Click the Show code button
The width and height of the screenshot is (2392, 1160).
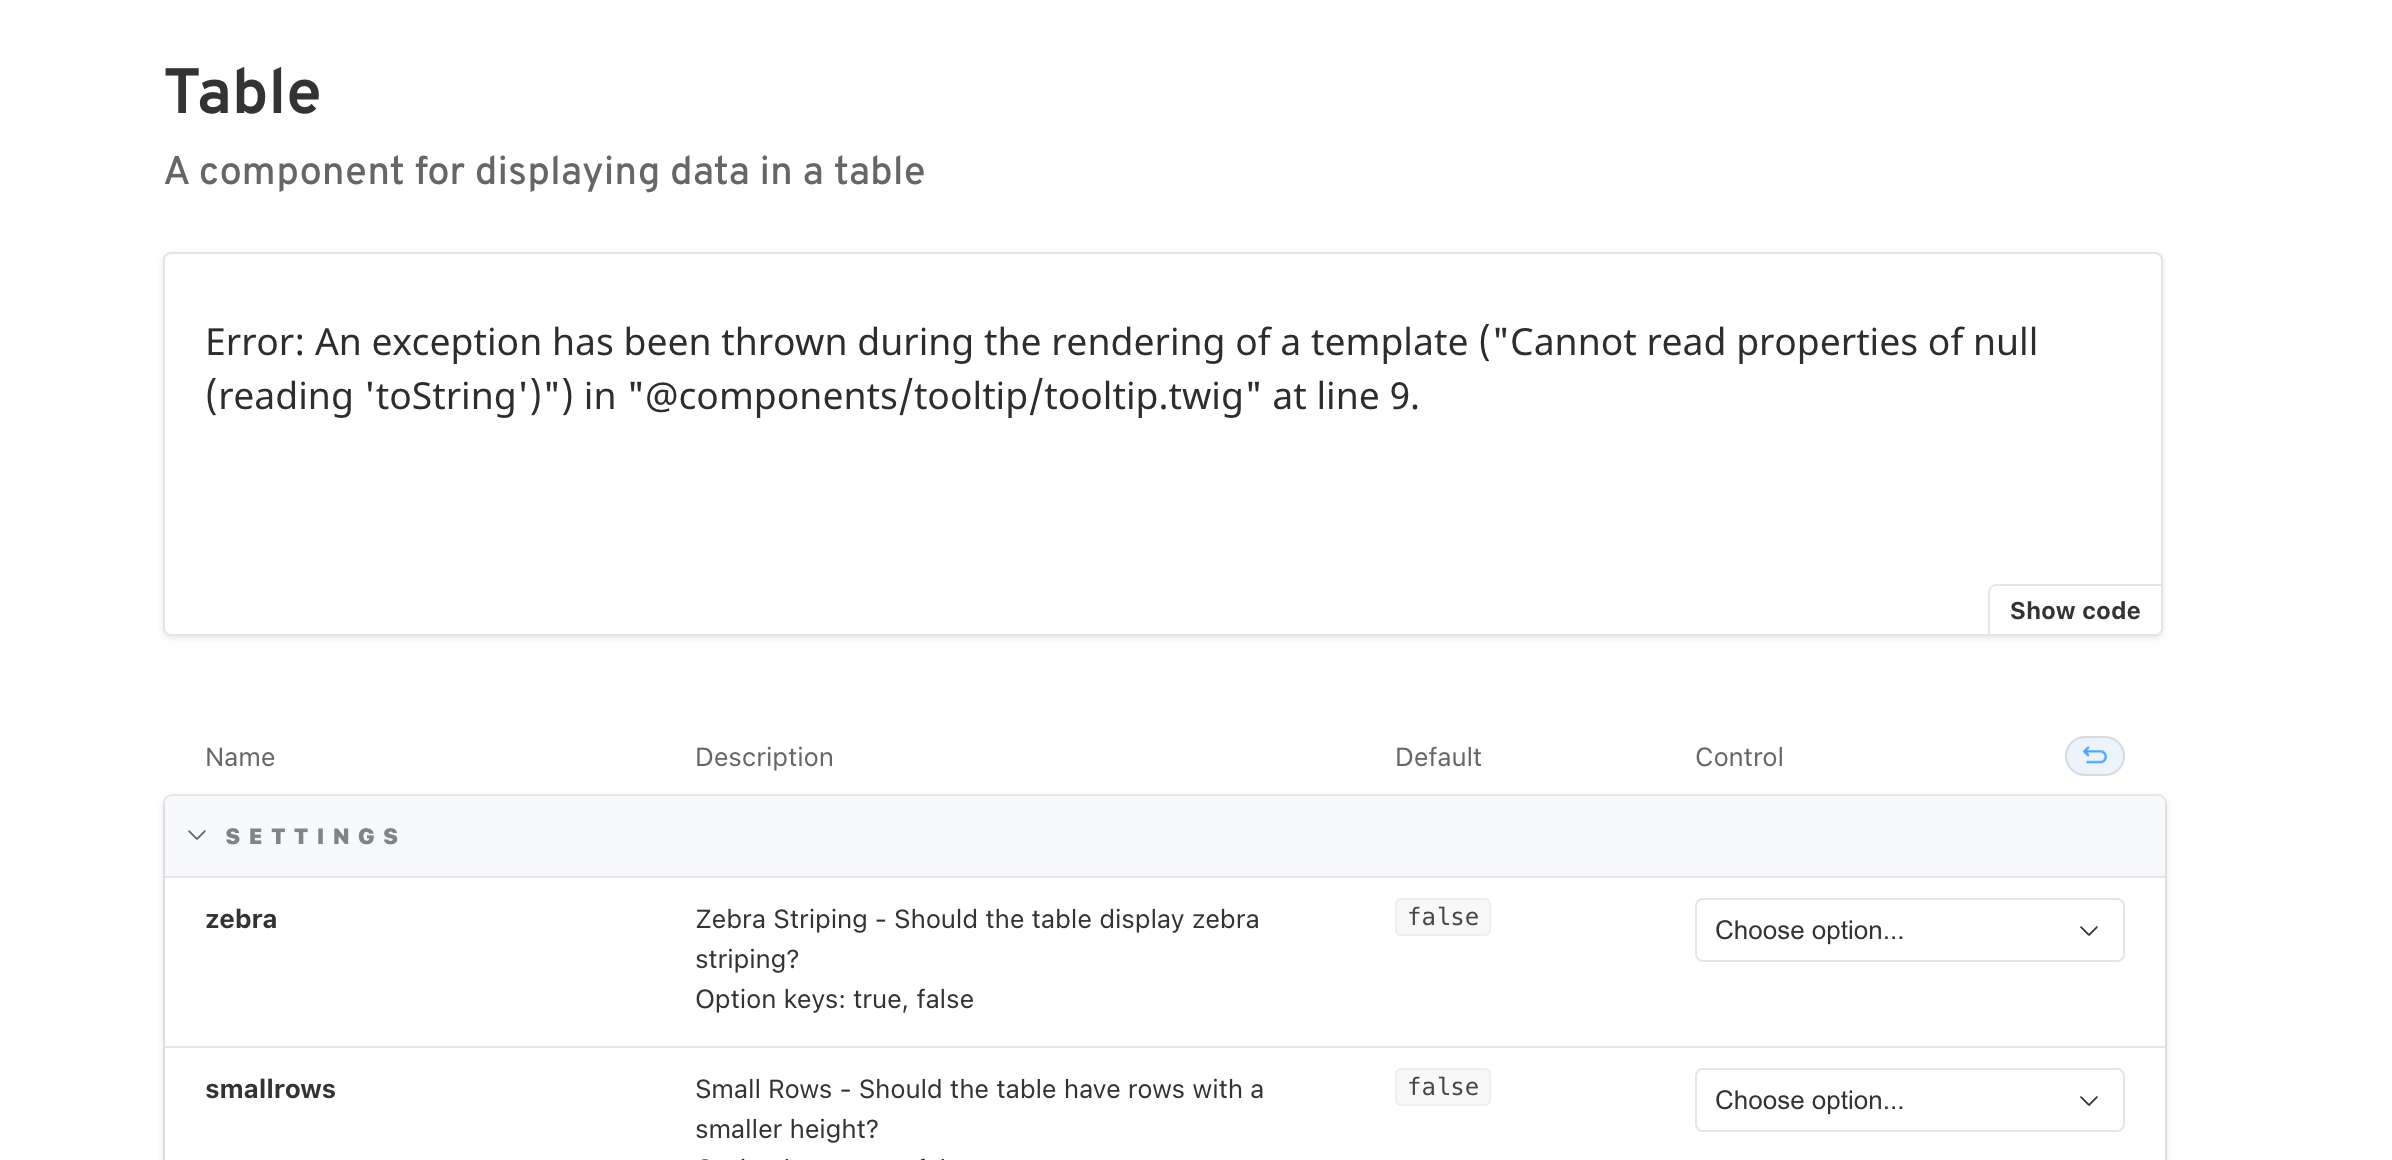point(2075,610)
